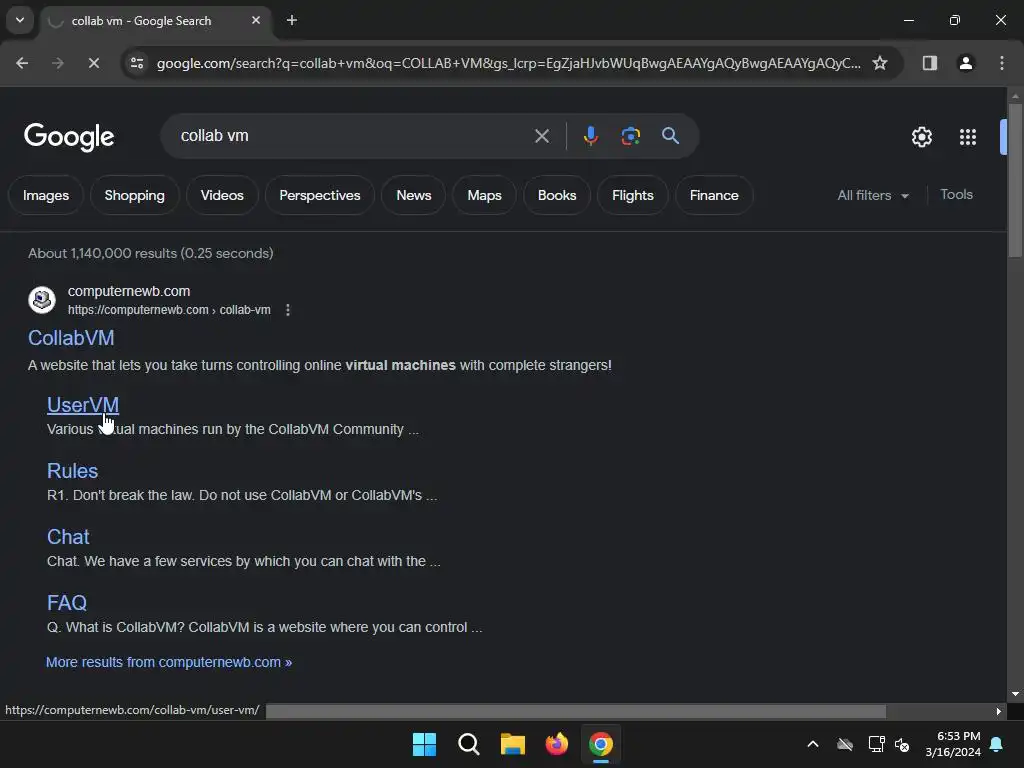Screen dimensions: 1024x768
Task: Clear the search query with X
Action: point(541,136)
